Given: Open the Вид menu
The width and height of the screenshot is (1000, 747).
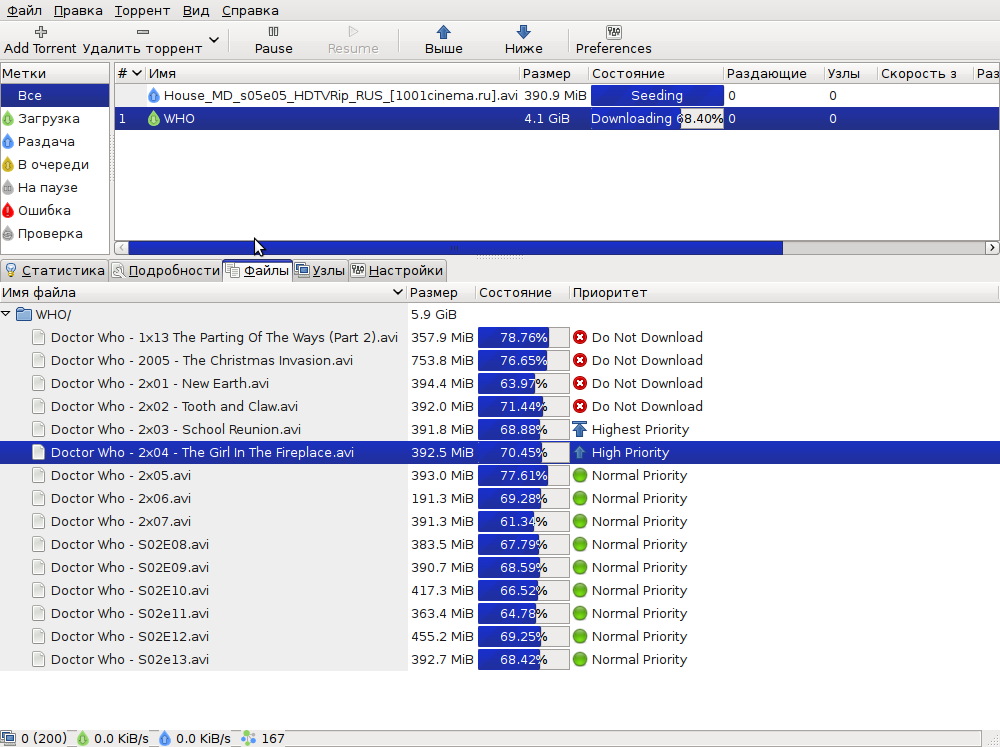Looking at the screenshot, I should coord(196,11).
